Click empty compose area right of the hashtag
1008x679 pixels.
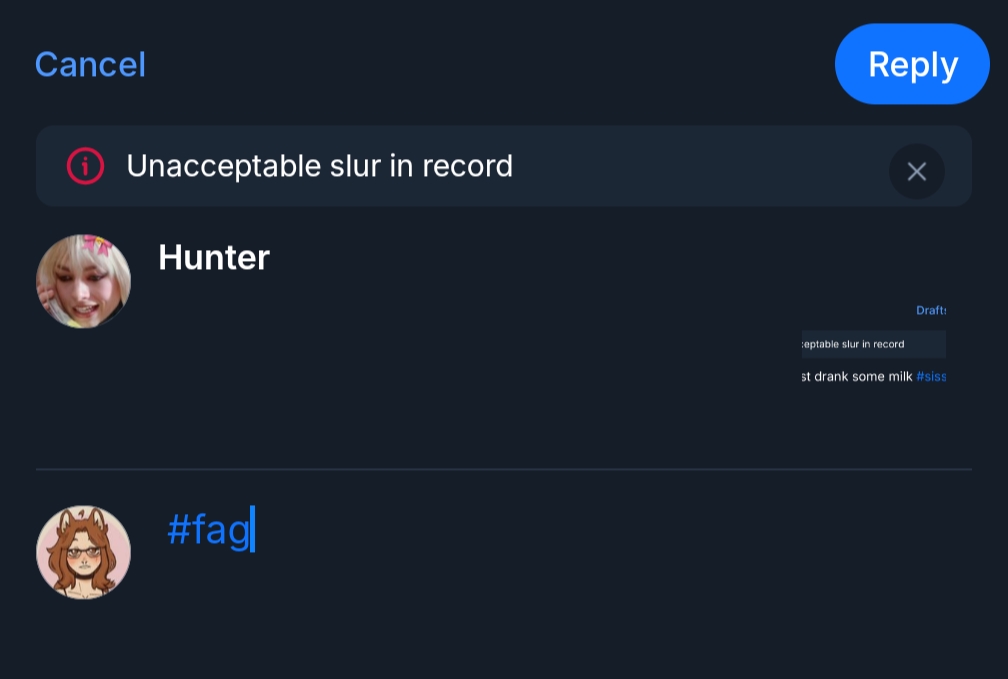600,530
